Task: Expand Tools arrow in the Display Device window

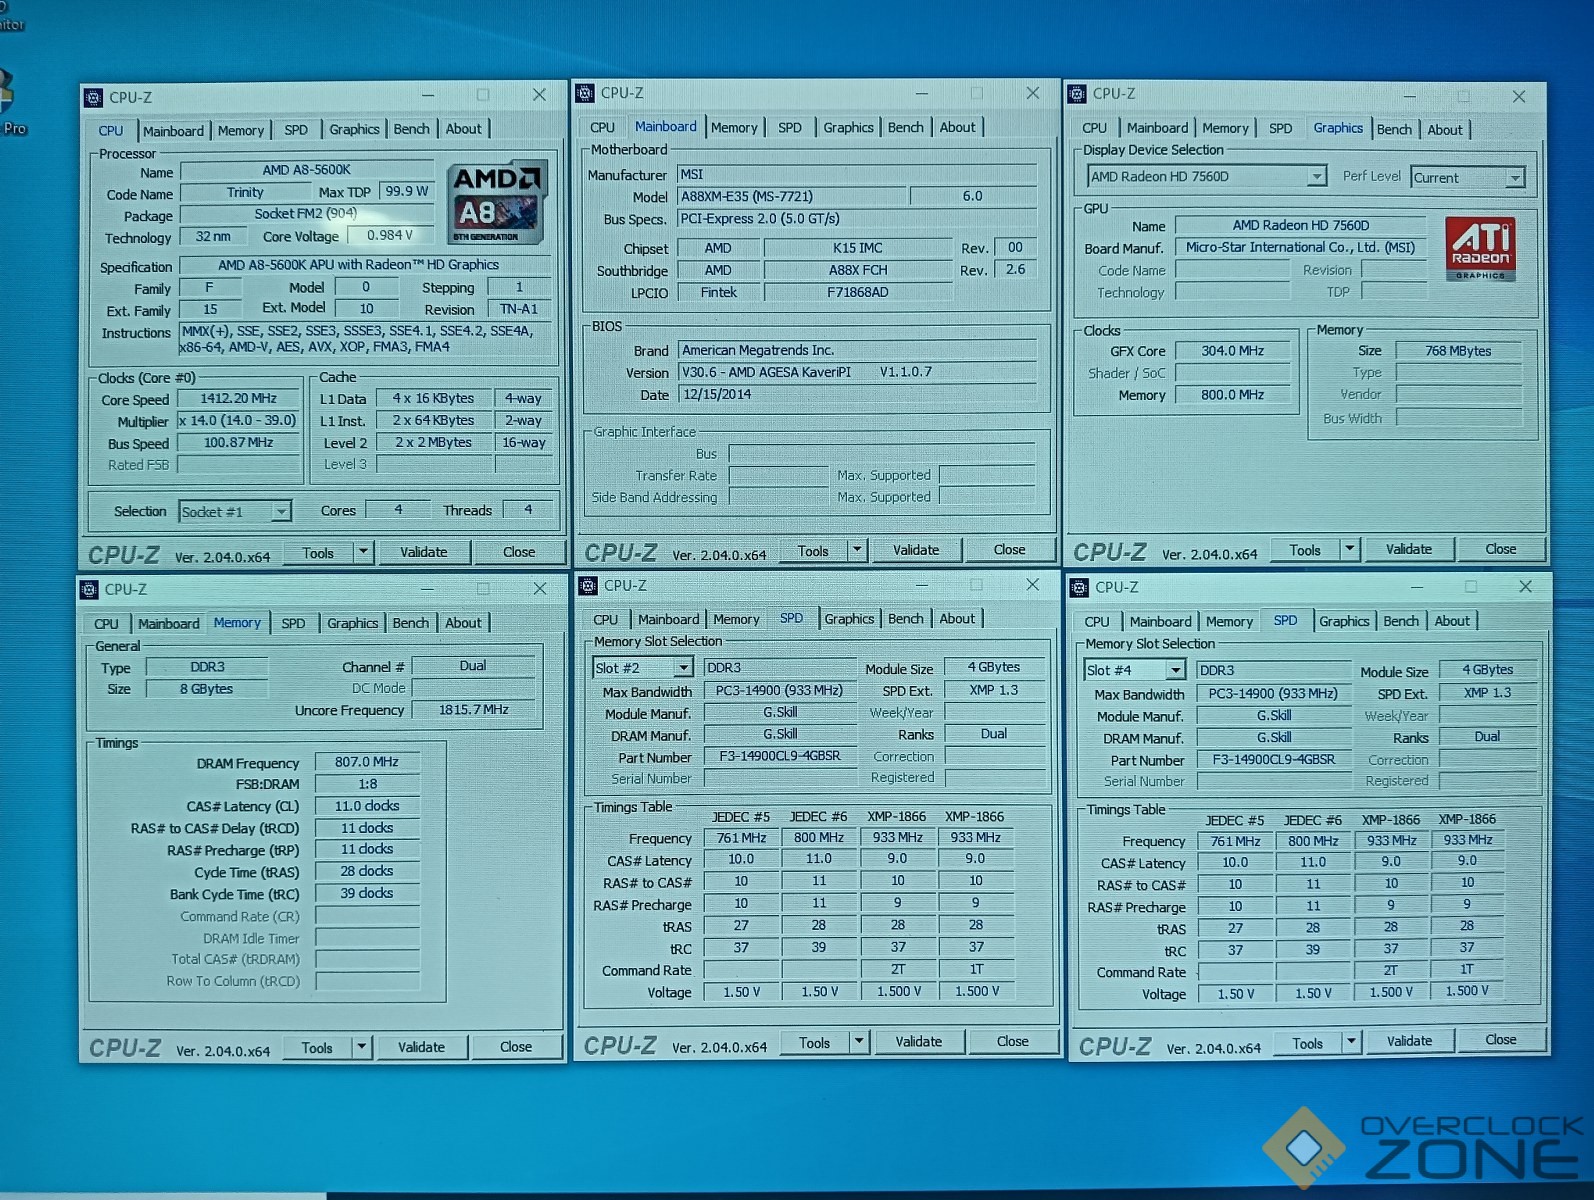Action: 1350,549
